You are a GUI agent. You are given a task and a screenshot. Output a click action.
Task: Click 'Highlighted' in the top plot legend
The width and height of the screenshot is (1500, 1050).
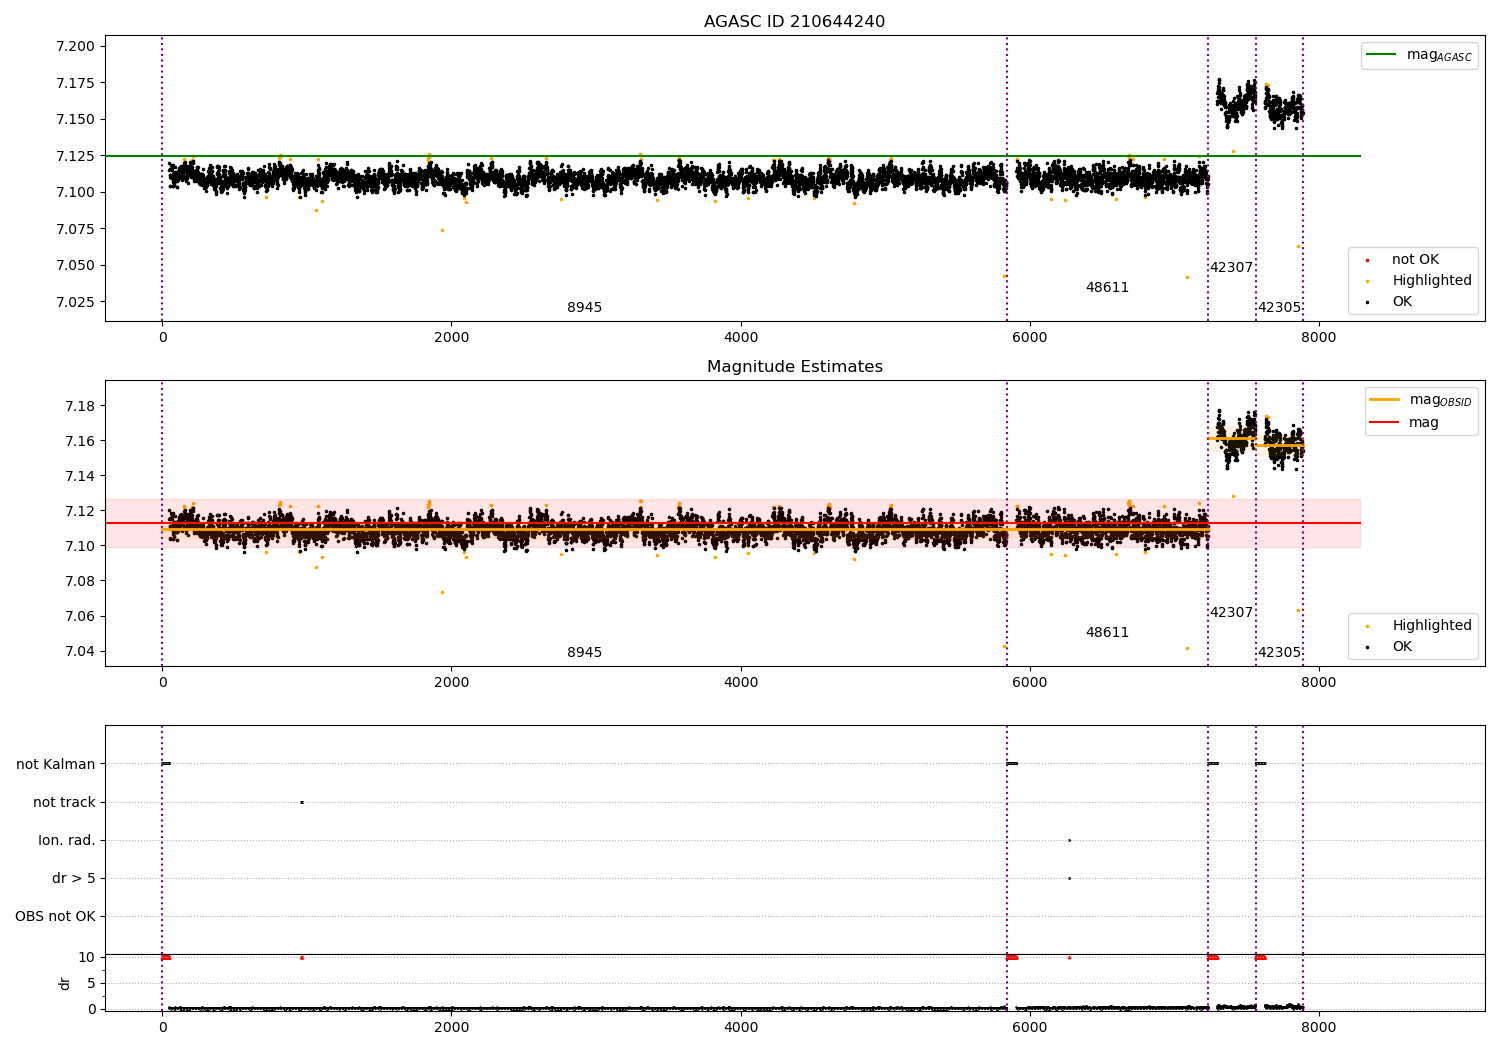pos(1431,281)
